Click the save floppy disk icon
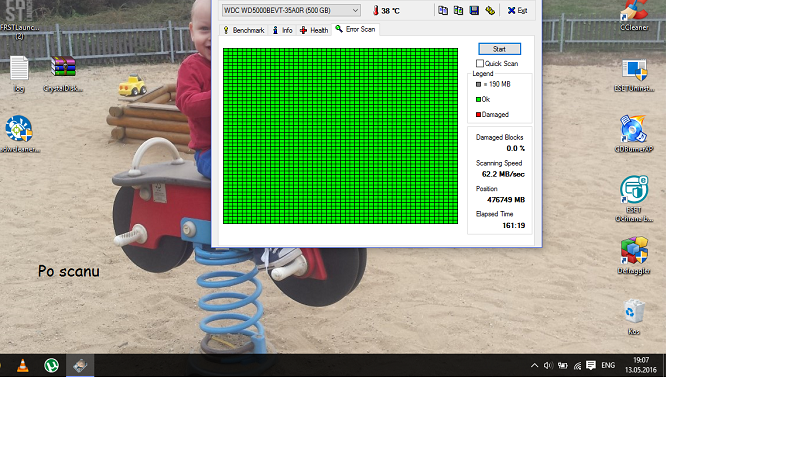The image size is (800, 449). 474,10
